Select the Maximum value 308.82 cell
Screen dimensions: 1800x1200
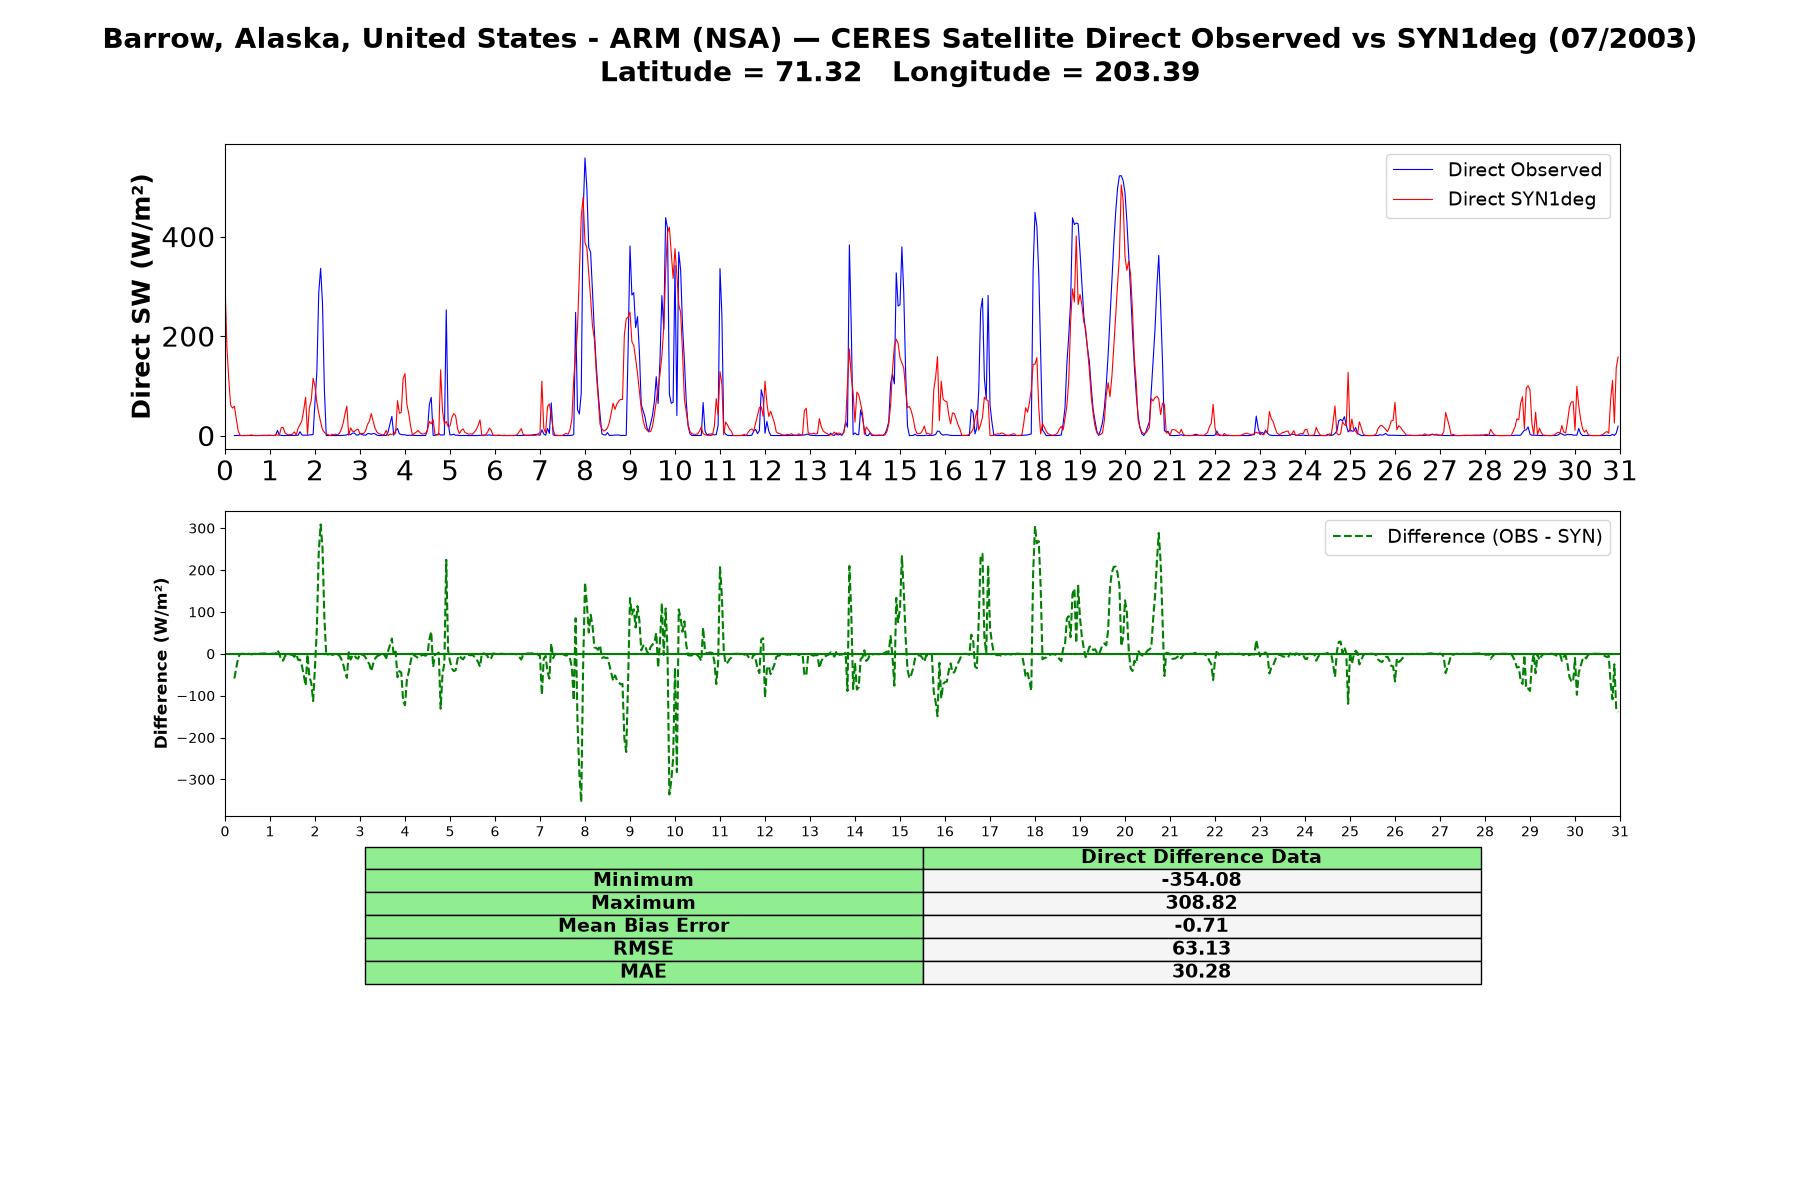(x=1202, y=903)
